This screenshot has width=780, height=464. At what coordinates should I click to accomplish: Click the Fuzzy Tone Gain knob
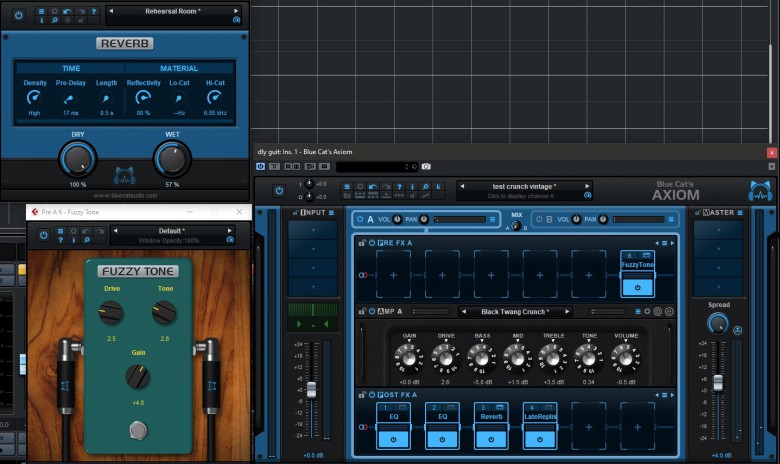pyautogui.click(x=138, y=376)
